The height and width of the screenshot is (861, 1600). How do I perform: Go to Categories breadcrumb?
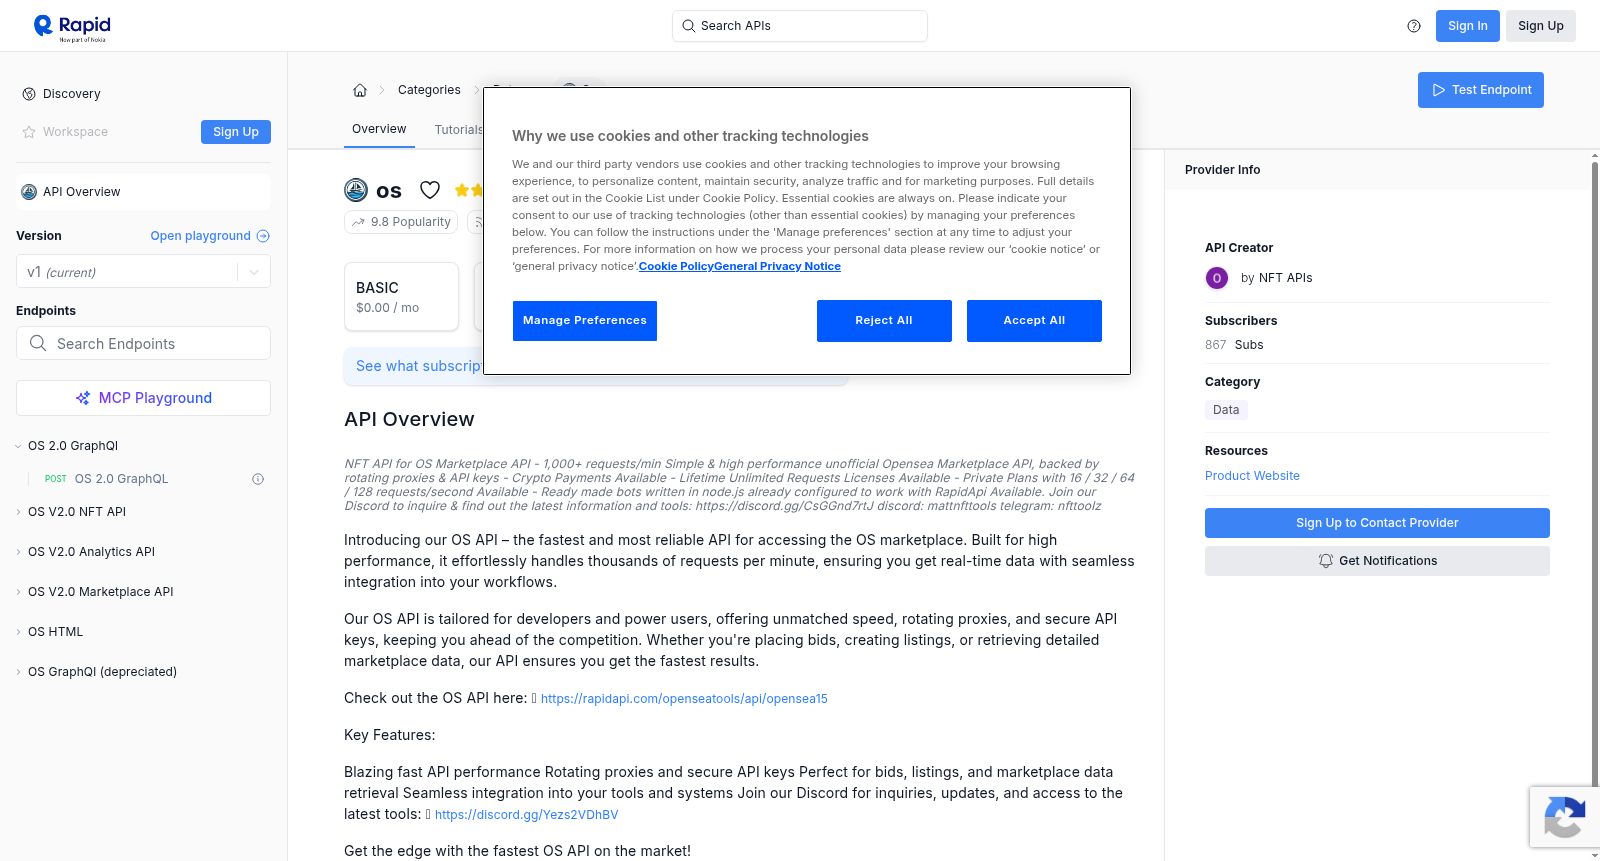tap(429, 90)
